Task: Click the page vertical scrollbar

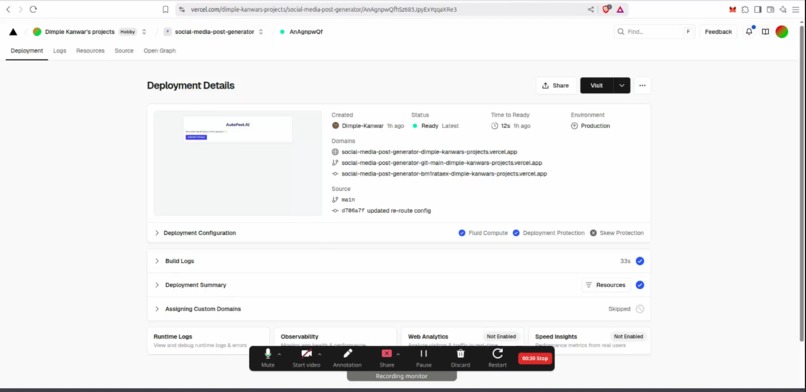Action: click(x=802, y=182)
